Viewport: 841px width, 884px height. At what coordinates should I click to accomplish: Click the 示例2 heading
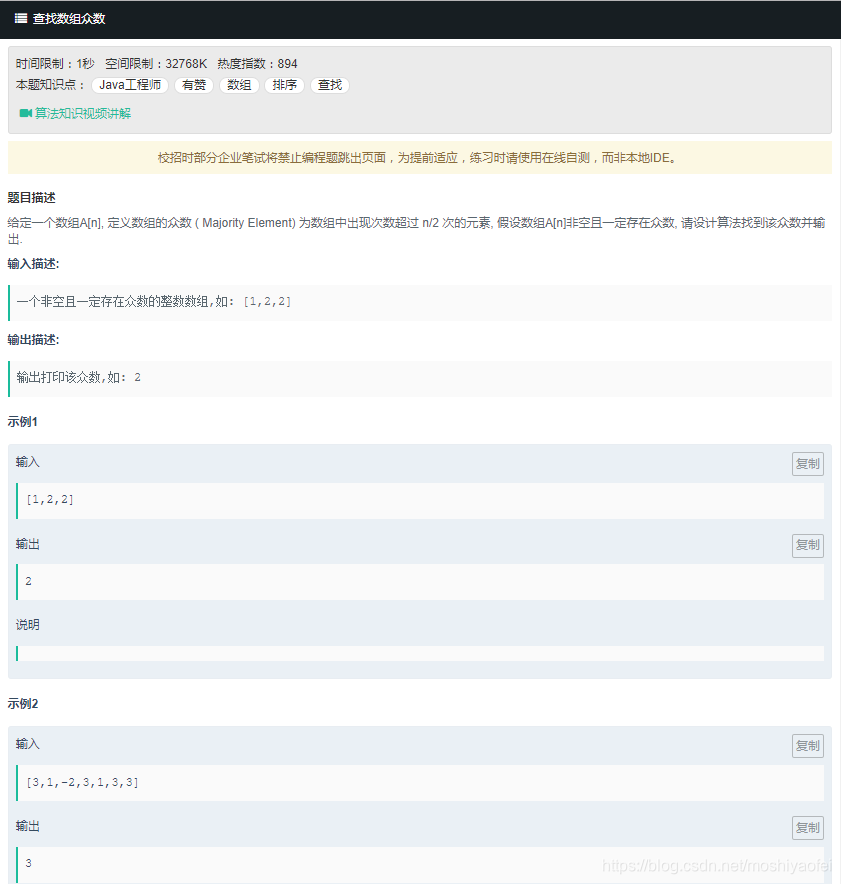(x=23, y=704)
